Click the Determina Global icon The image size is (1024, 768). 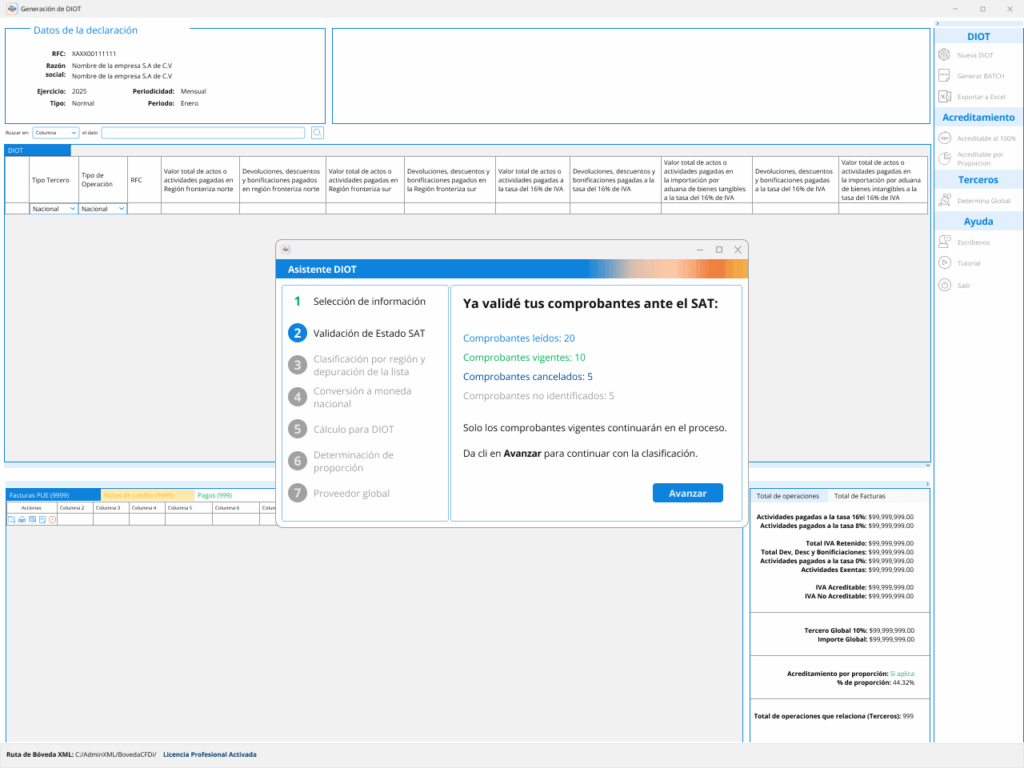(x=944, y=201)
